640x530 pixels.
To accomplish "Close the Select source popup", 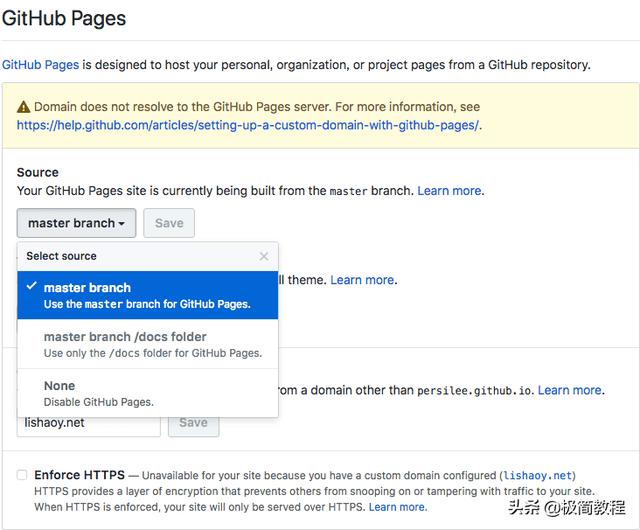I will pos(264,256).
